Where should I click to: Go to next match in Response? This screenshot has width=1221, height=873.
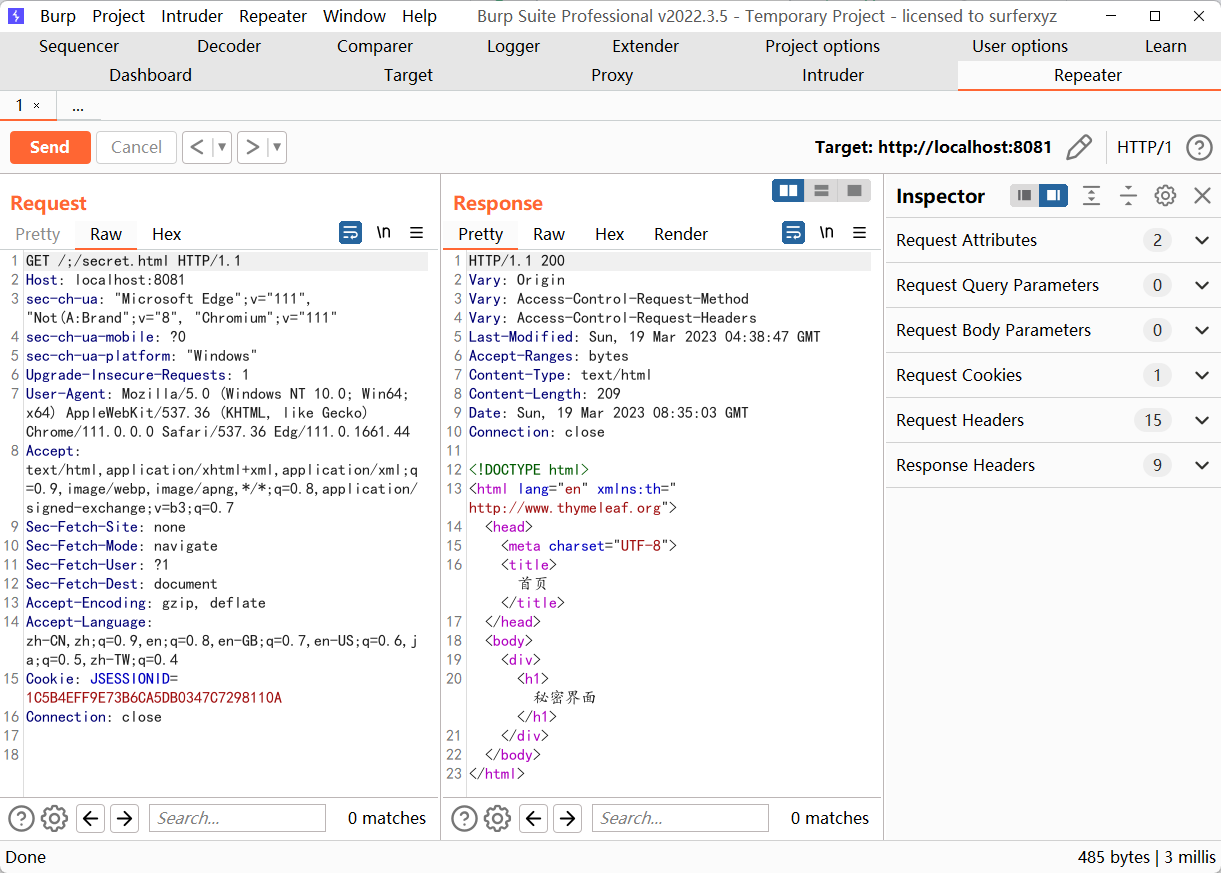click(x=567, y=819)
